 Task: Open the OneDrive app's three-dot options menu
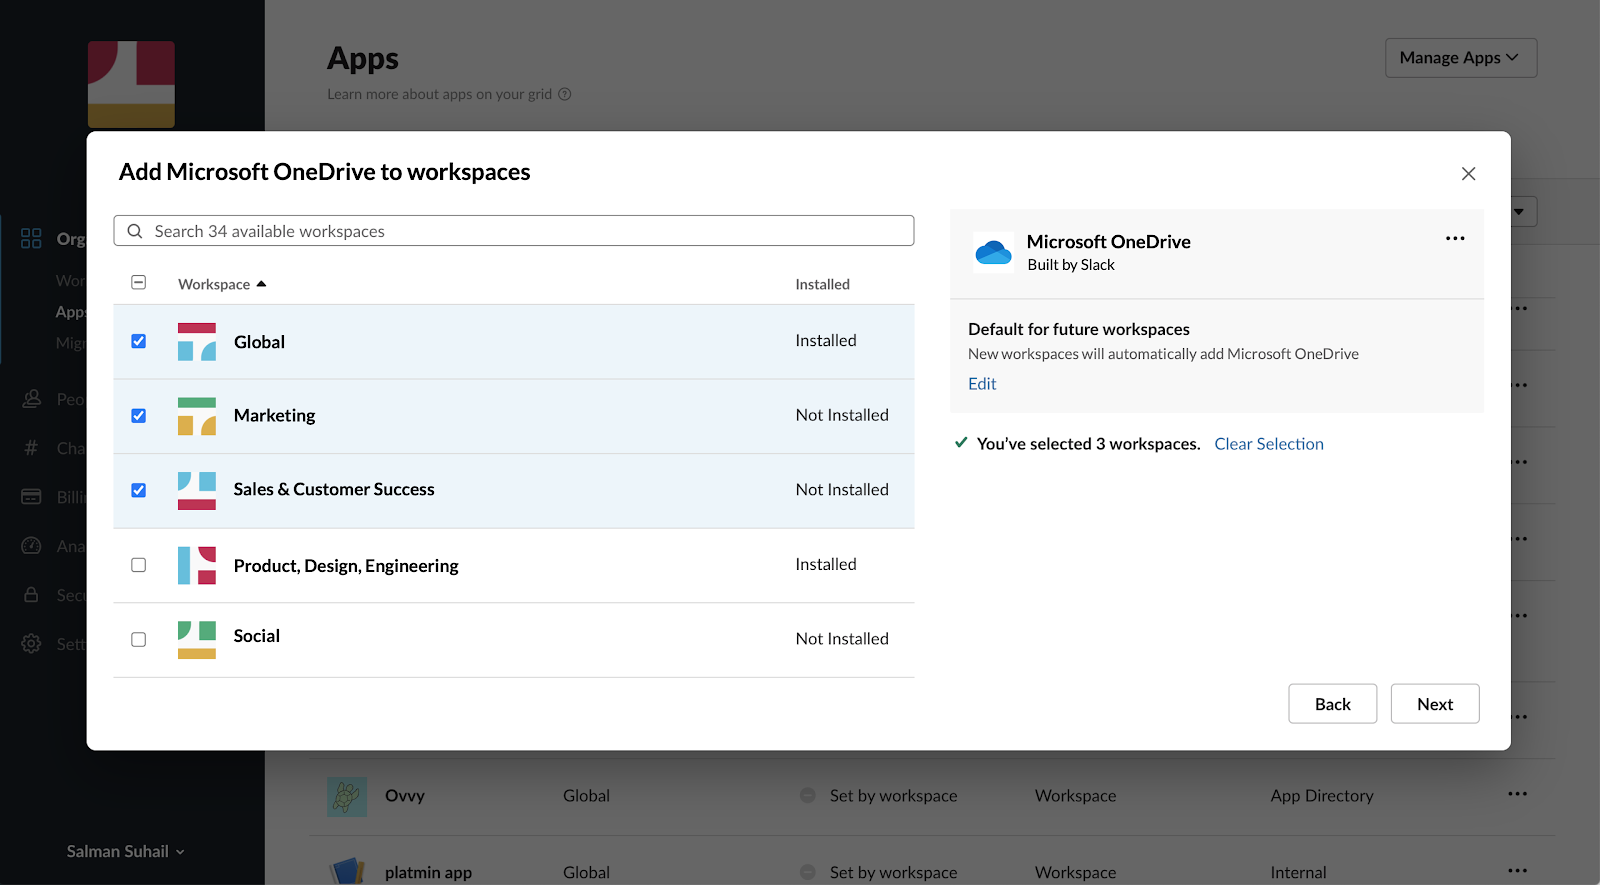(x=1455, y=238)
